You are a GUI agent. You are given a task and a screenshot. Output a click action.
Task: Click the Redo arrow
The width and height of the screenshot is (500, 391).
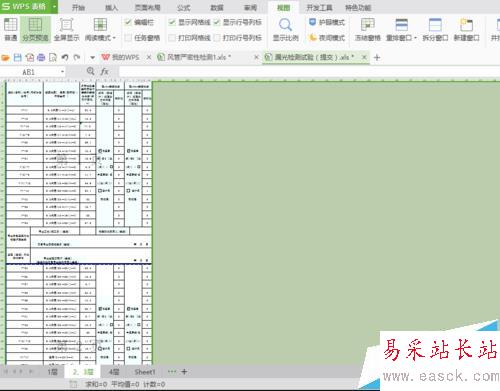[x=77, y=58]
